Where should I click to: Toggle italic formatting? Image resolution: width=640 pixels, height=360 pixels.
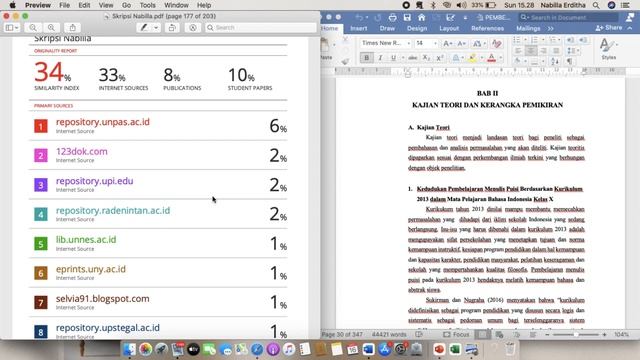coord(380,58)
